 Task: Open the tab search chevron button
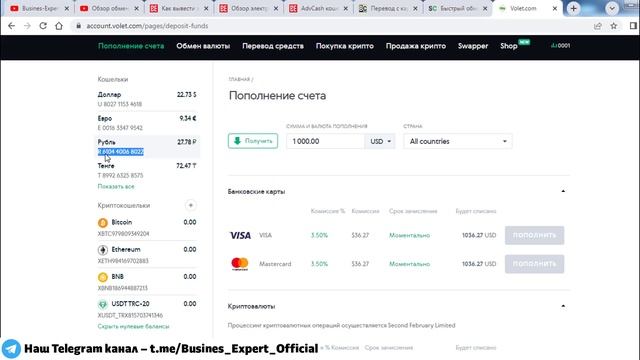611,8
